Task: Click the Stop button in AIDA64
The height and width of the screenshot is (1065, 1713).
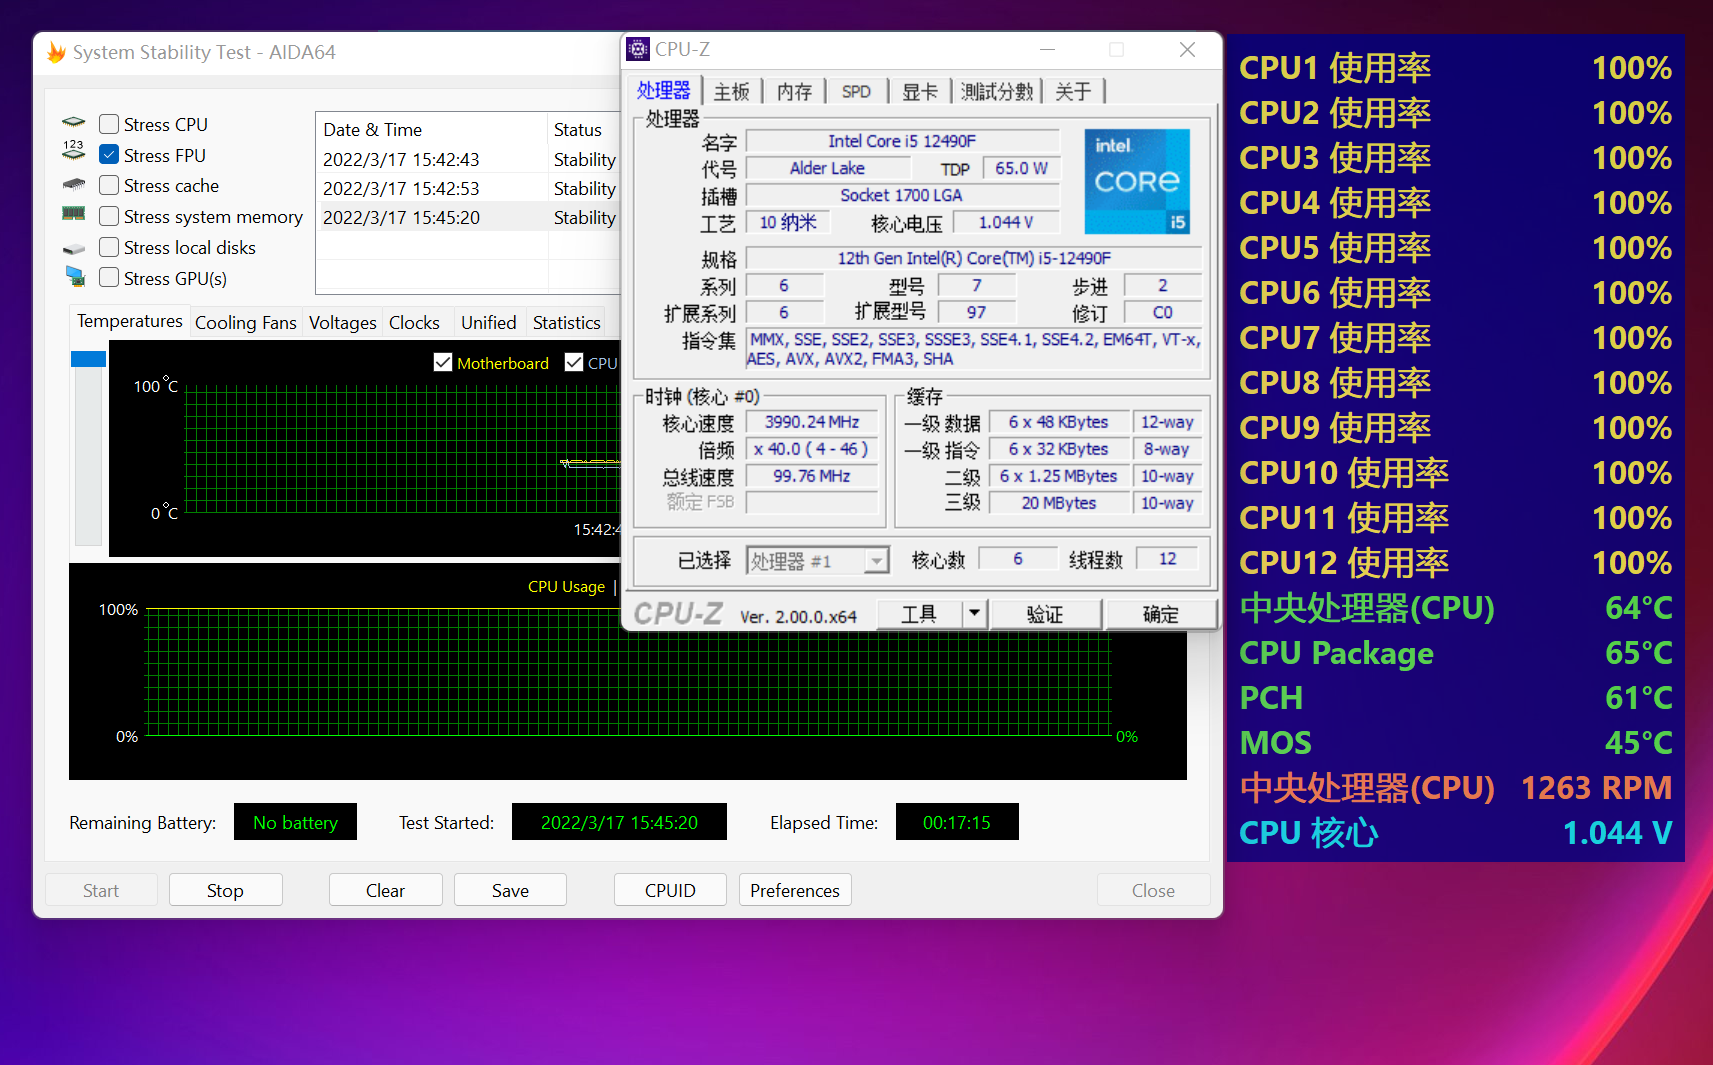Action: [x=225, y=890]
